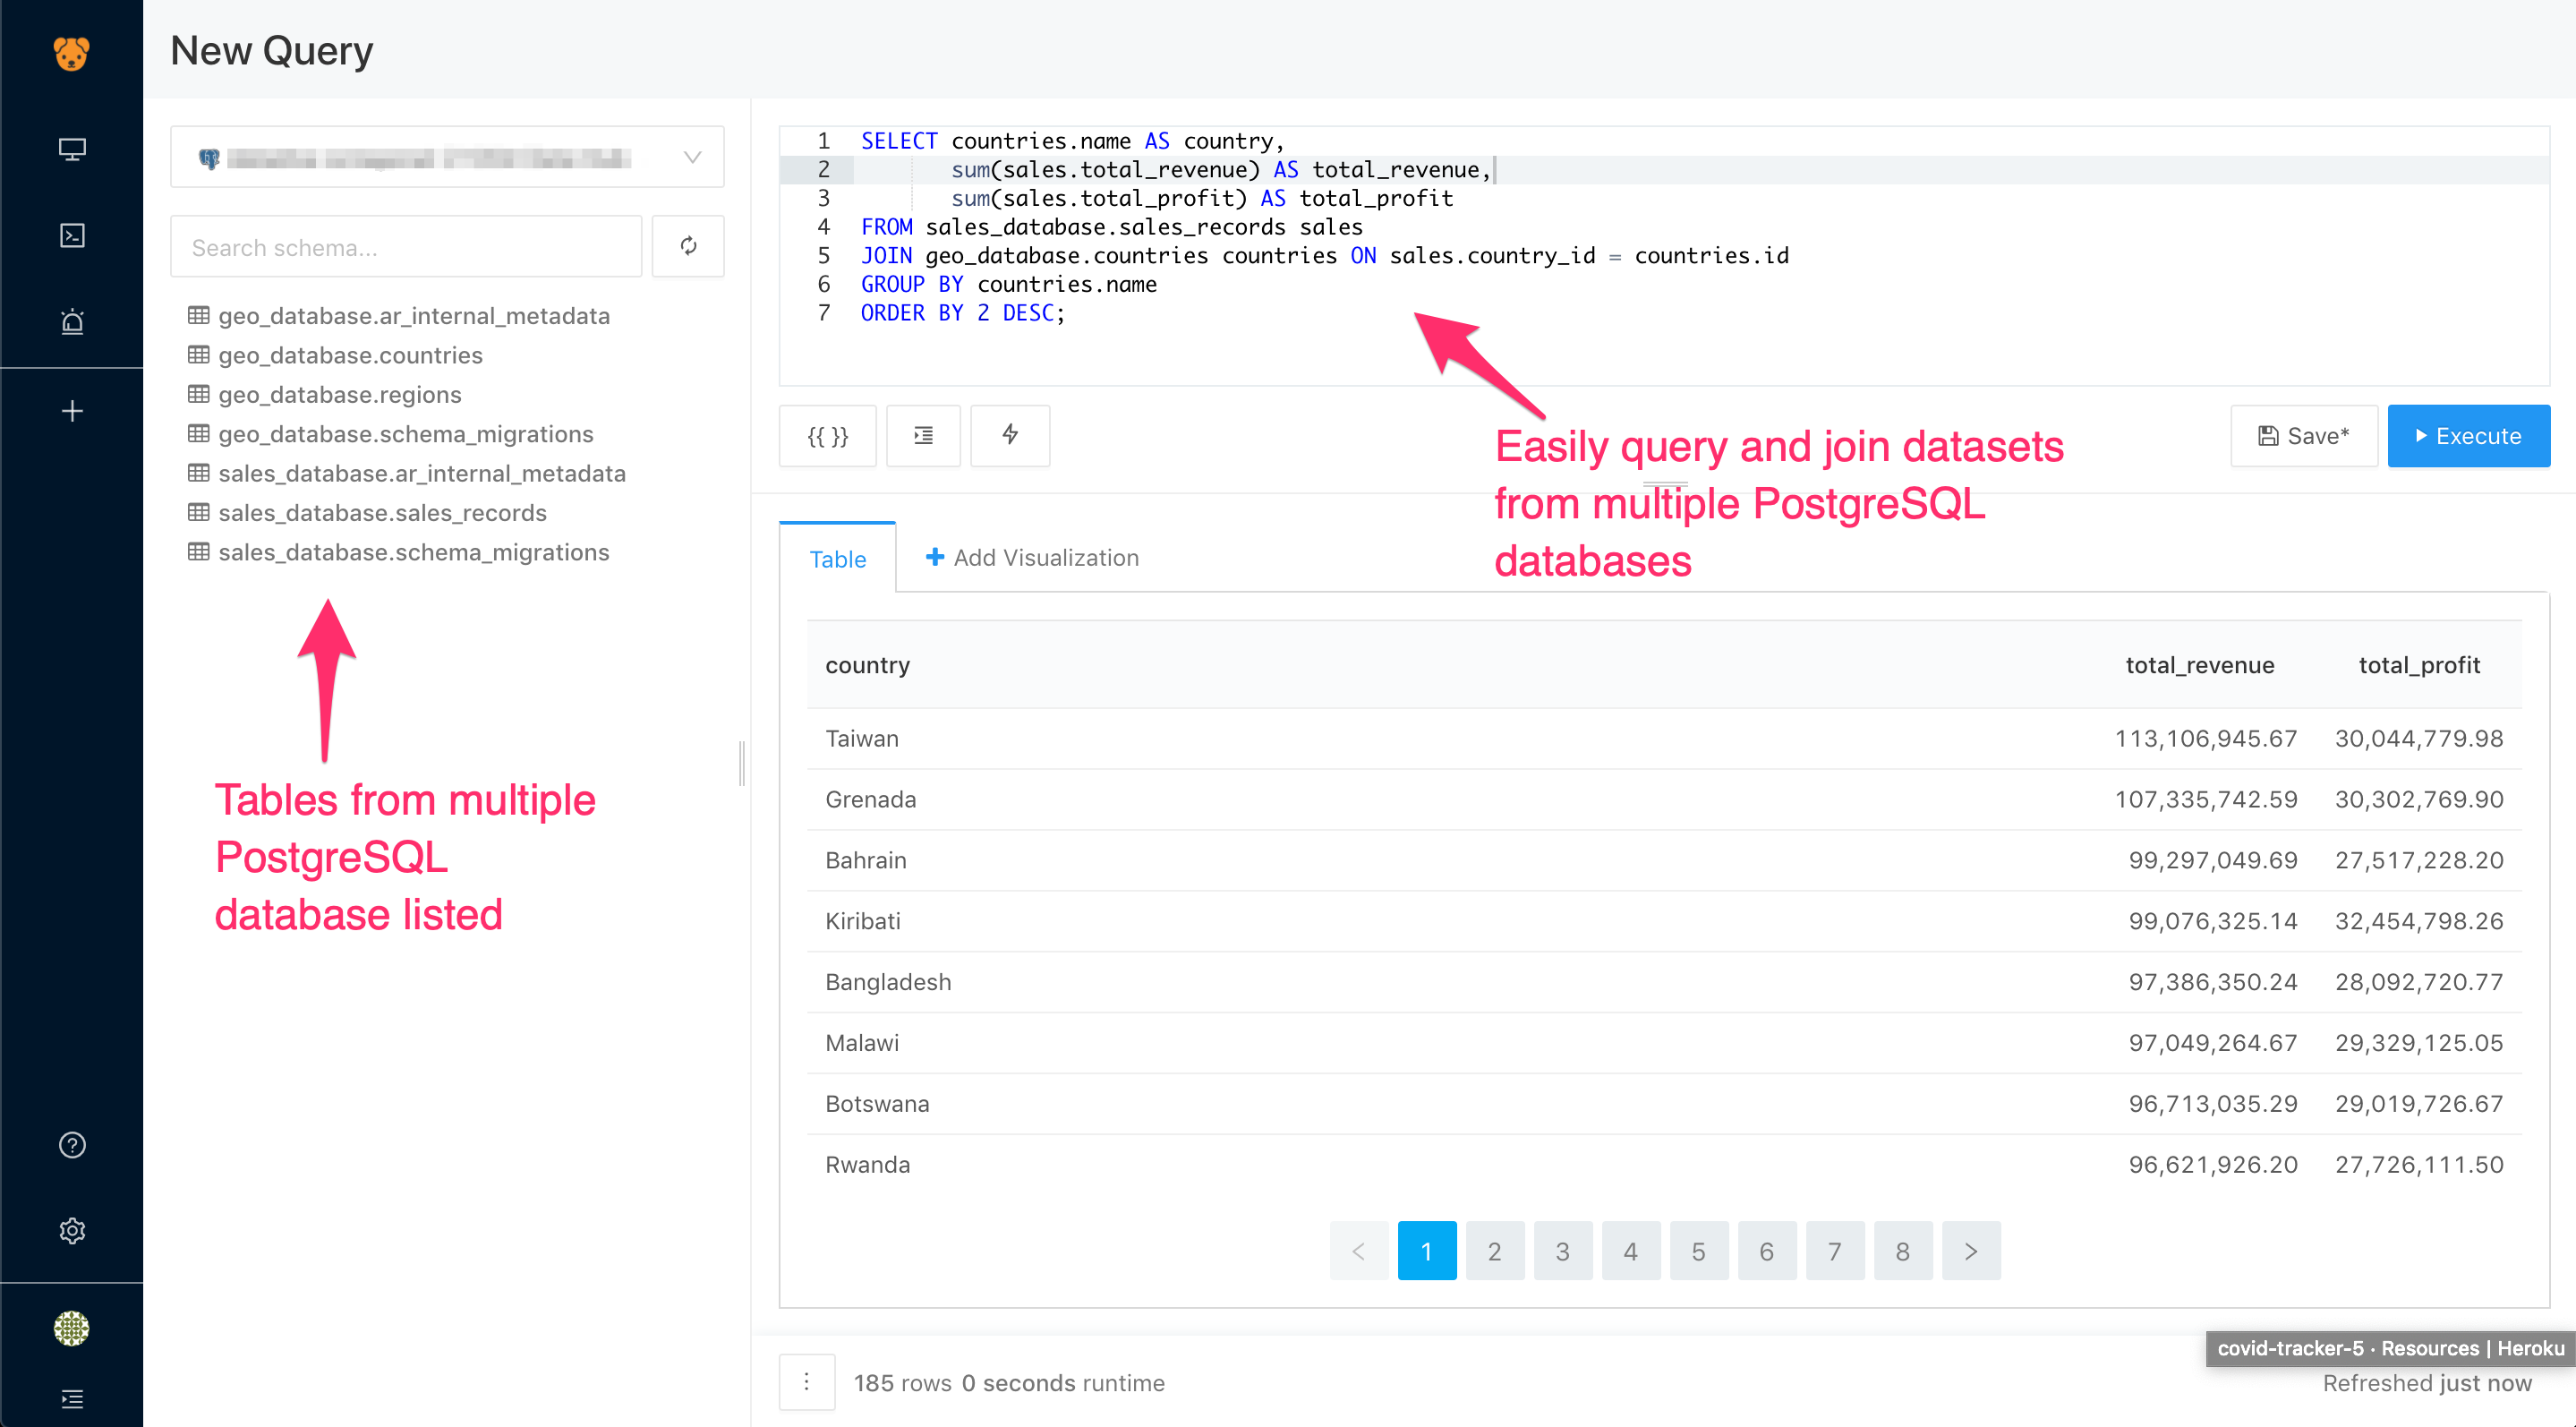The image size is (2576, 1427).
Task: Click the plus icon to add new connection
Action: [x=71, y=411]
